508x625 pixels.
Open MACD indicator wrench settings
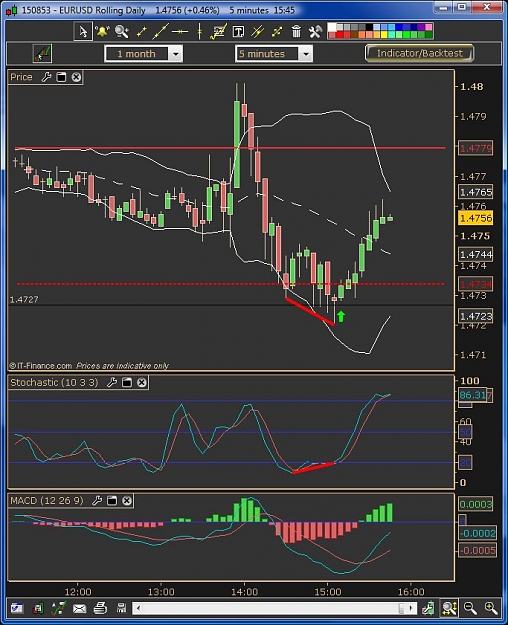pyautogui.click(x=97, y=500)
